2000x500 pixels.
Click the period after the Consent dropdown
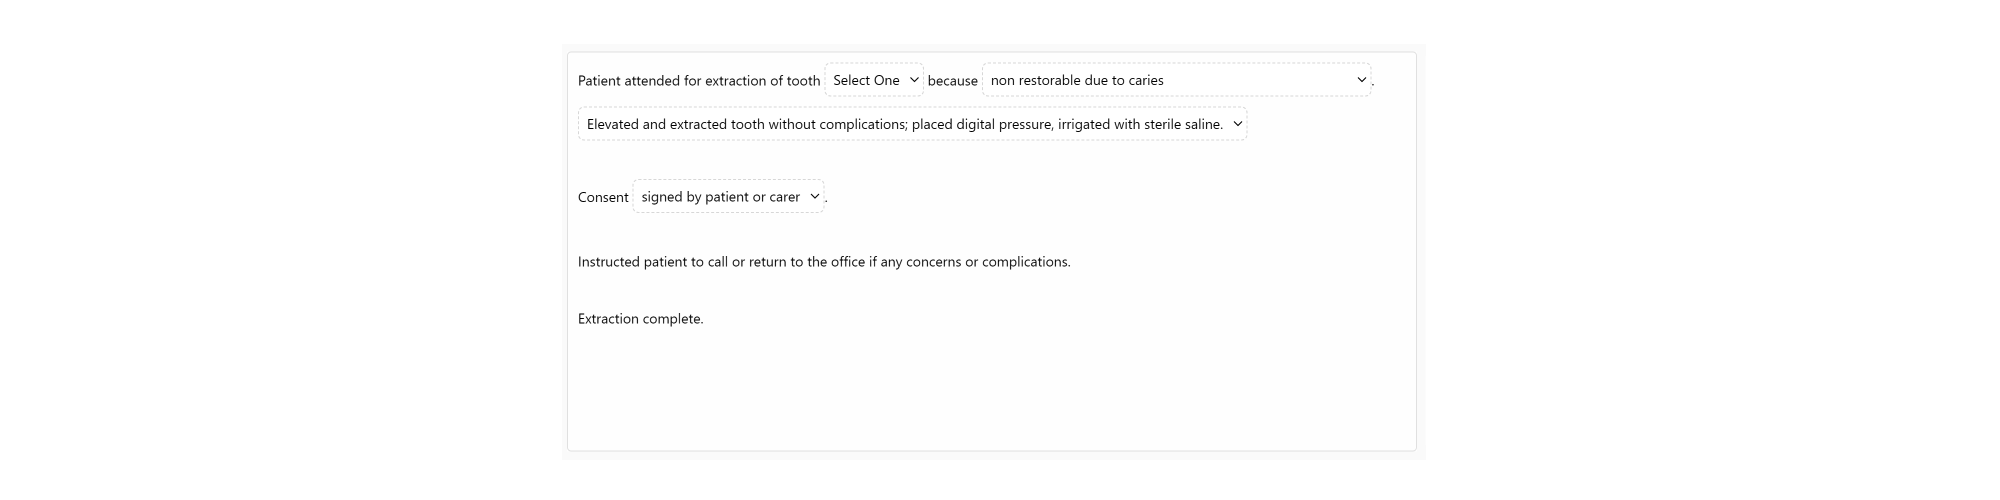pyautogui.click(x=826, y=200)
